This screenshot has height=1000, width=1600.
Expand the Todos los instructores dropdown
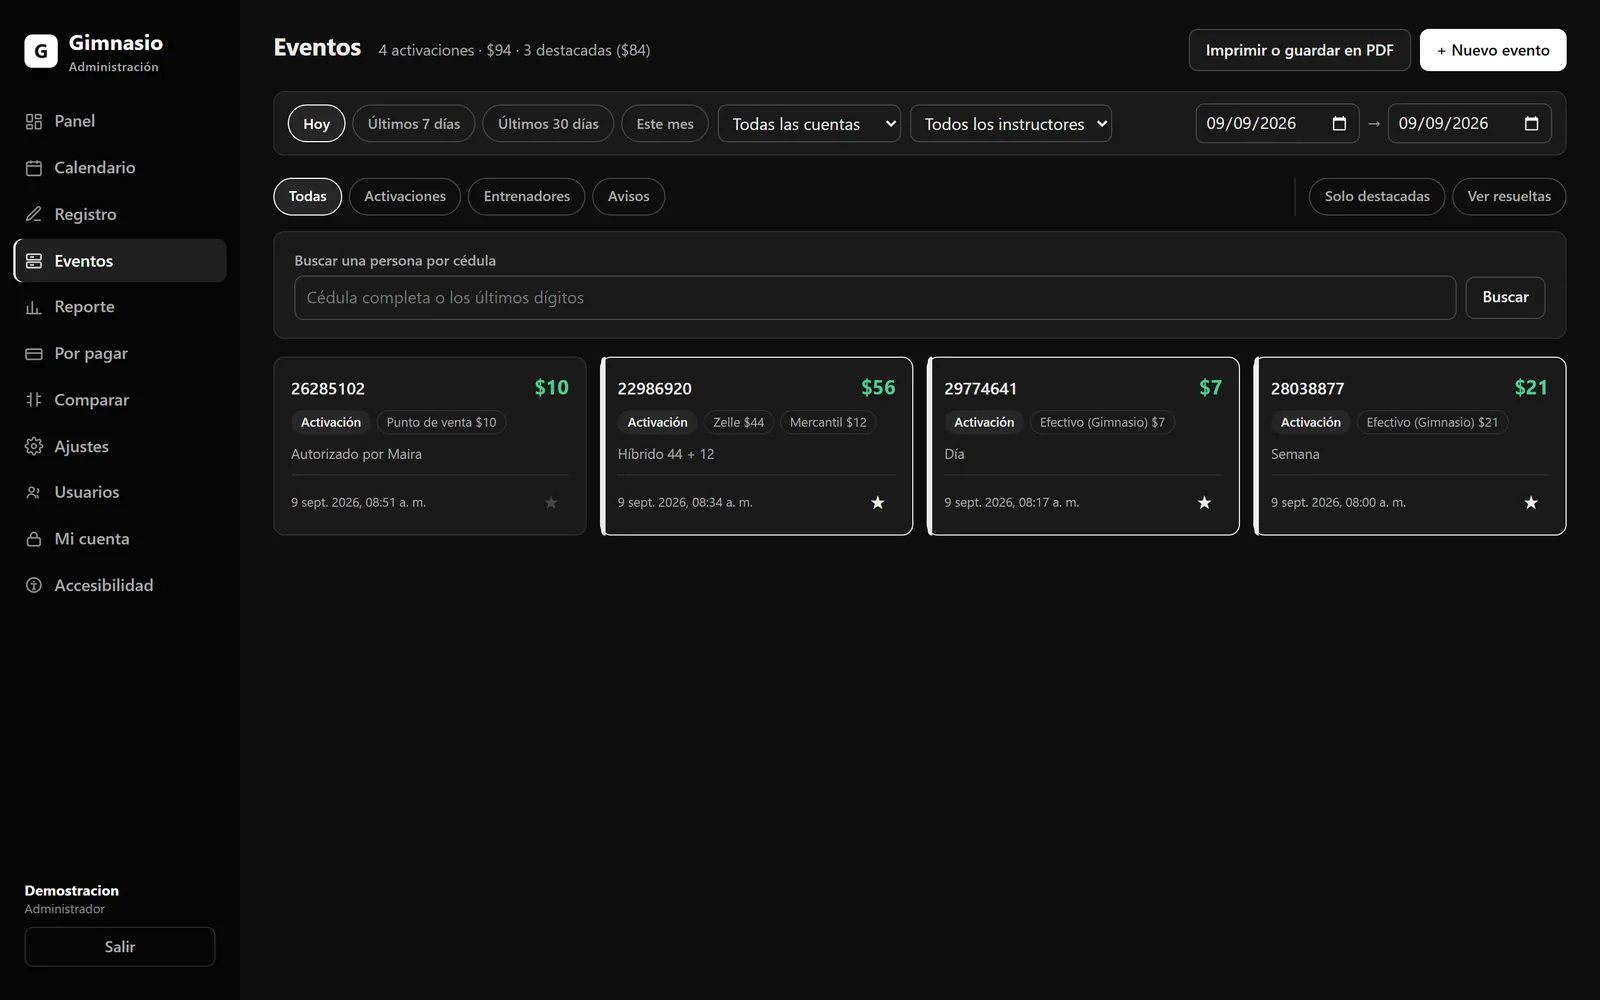[1011, 124]
